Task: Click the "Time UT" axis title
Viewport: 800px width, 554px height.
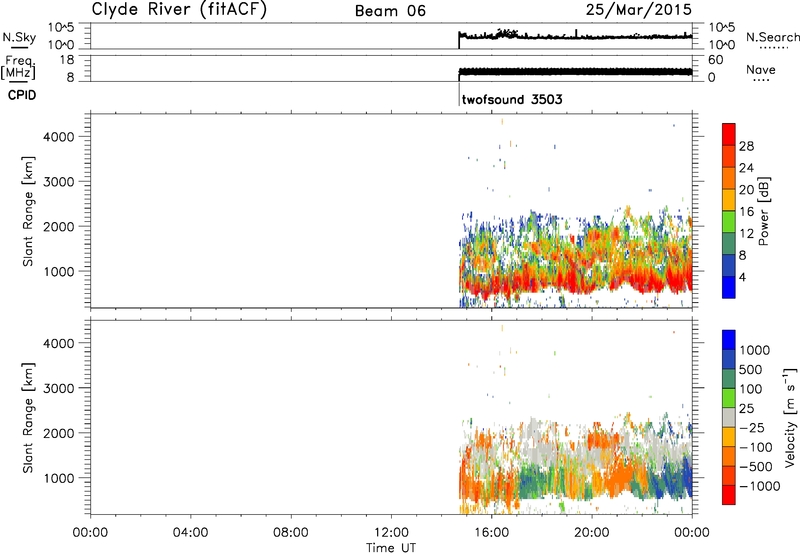Action: [391, 548]
